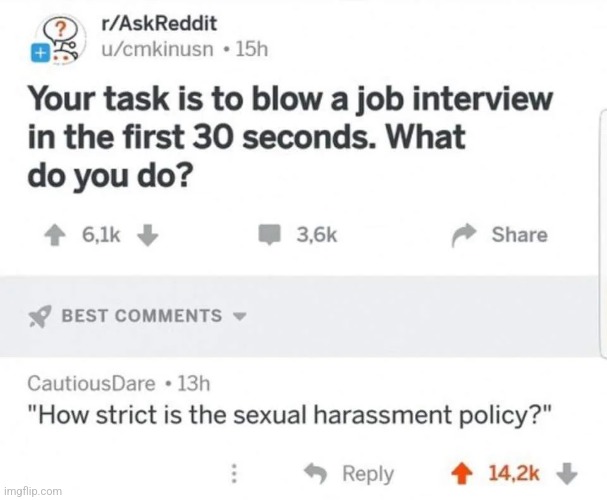Click the rocket icon beside Best Comments
Screen dimensions: 607x500
point(40,316)
